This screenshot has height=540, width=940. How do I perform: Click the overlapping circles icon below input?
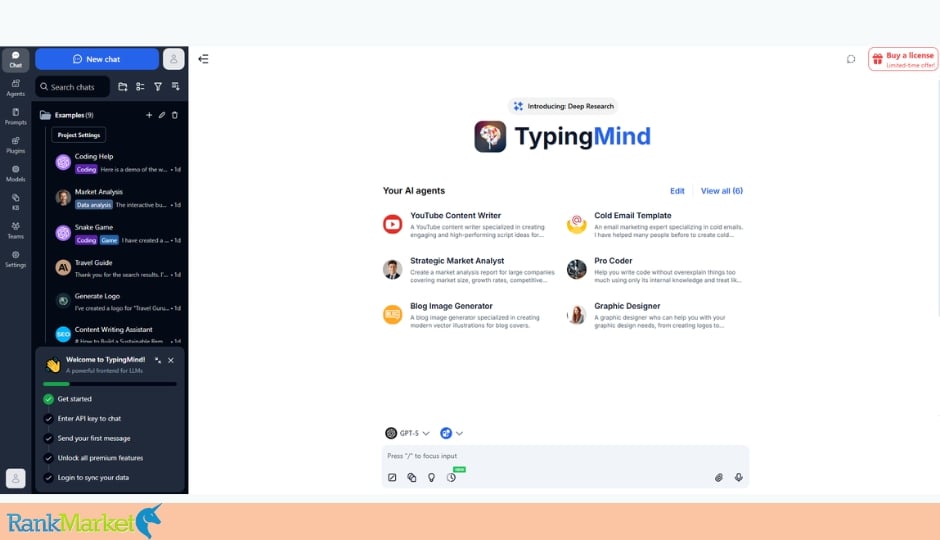[x=412, y=478]
